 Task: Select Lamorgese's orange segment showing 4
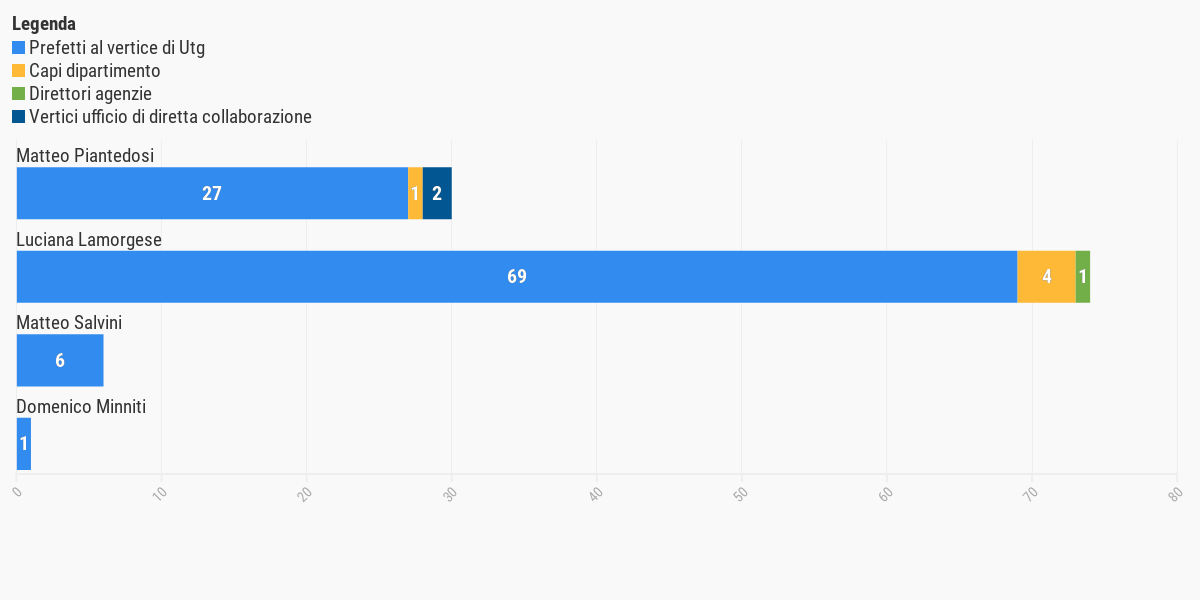coord(1046,277)
